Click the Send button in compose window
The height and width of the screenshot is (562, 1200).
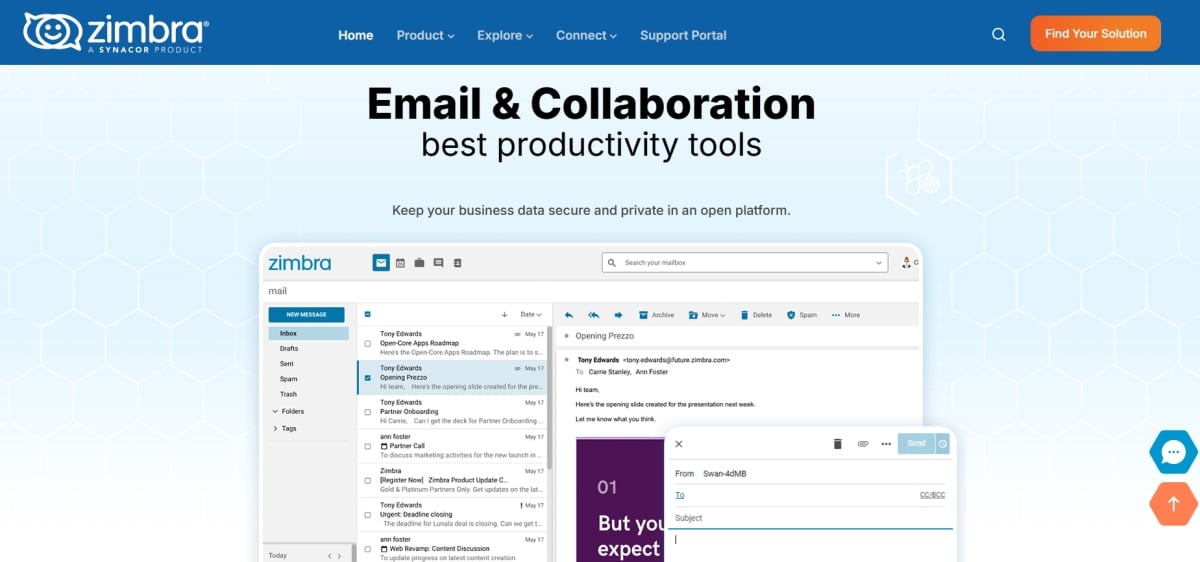915,444
